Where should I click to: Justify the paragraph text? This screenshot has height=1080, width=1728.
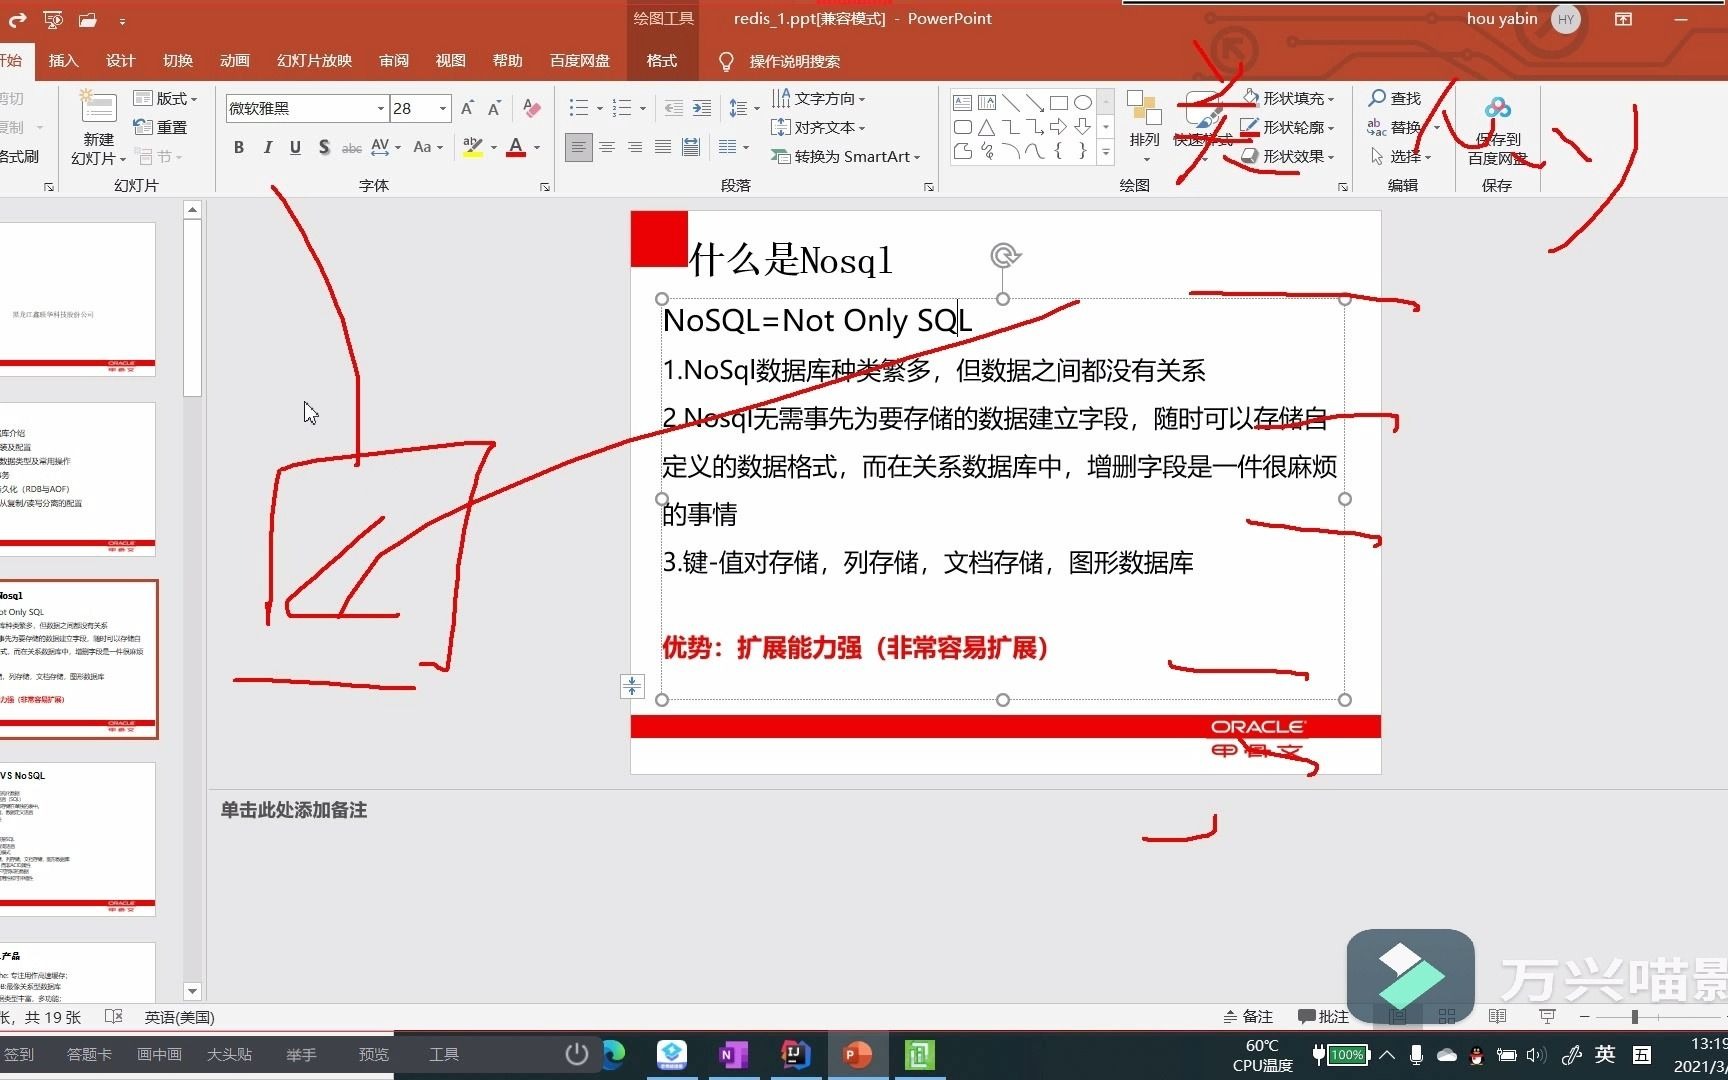click(x=662, y=148)
